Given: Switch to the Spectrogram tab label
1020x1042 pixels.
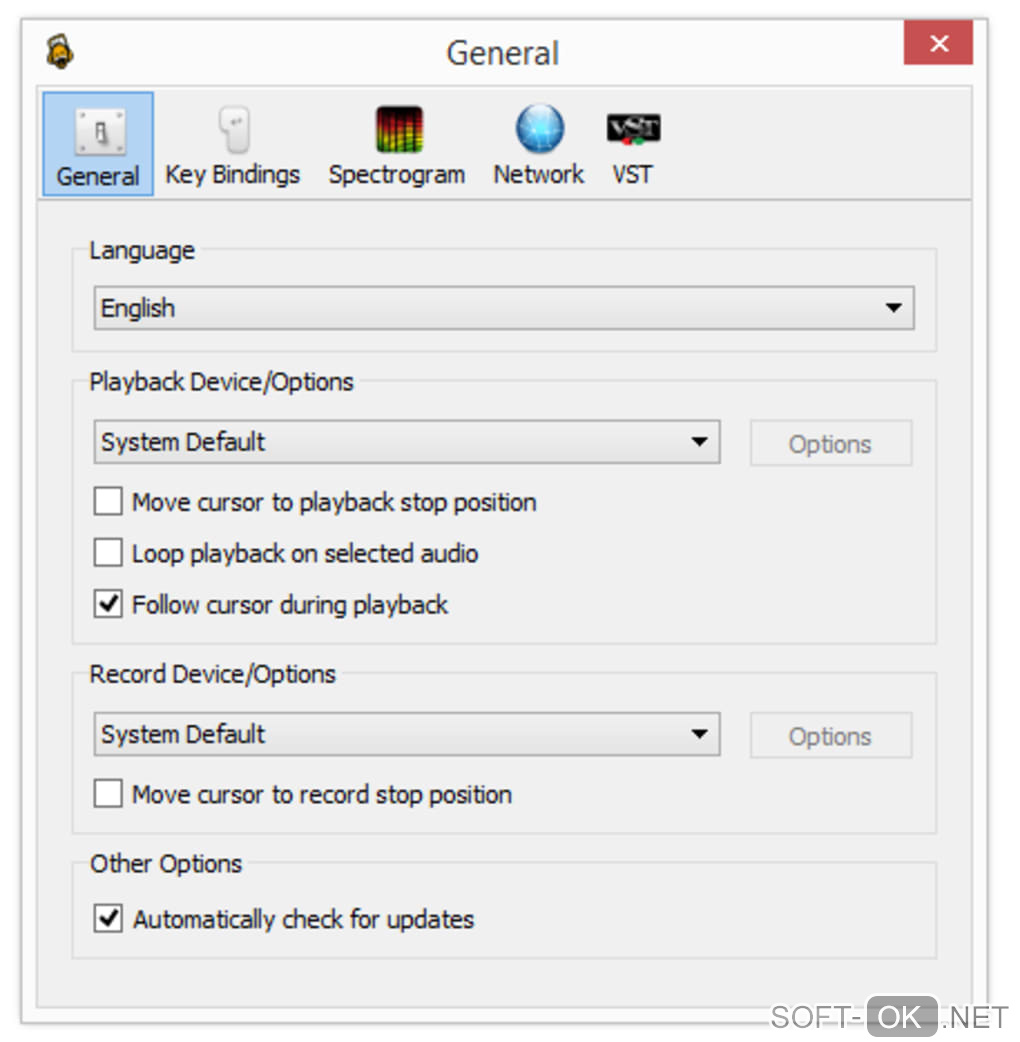Looking at the screenshot, I should (x=397, y=175).
